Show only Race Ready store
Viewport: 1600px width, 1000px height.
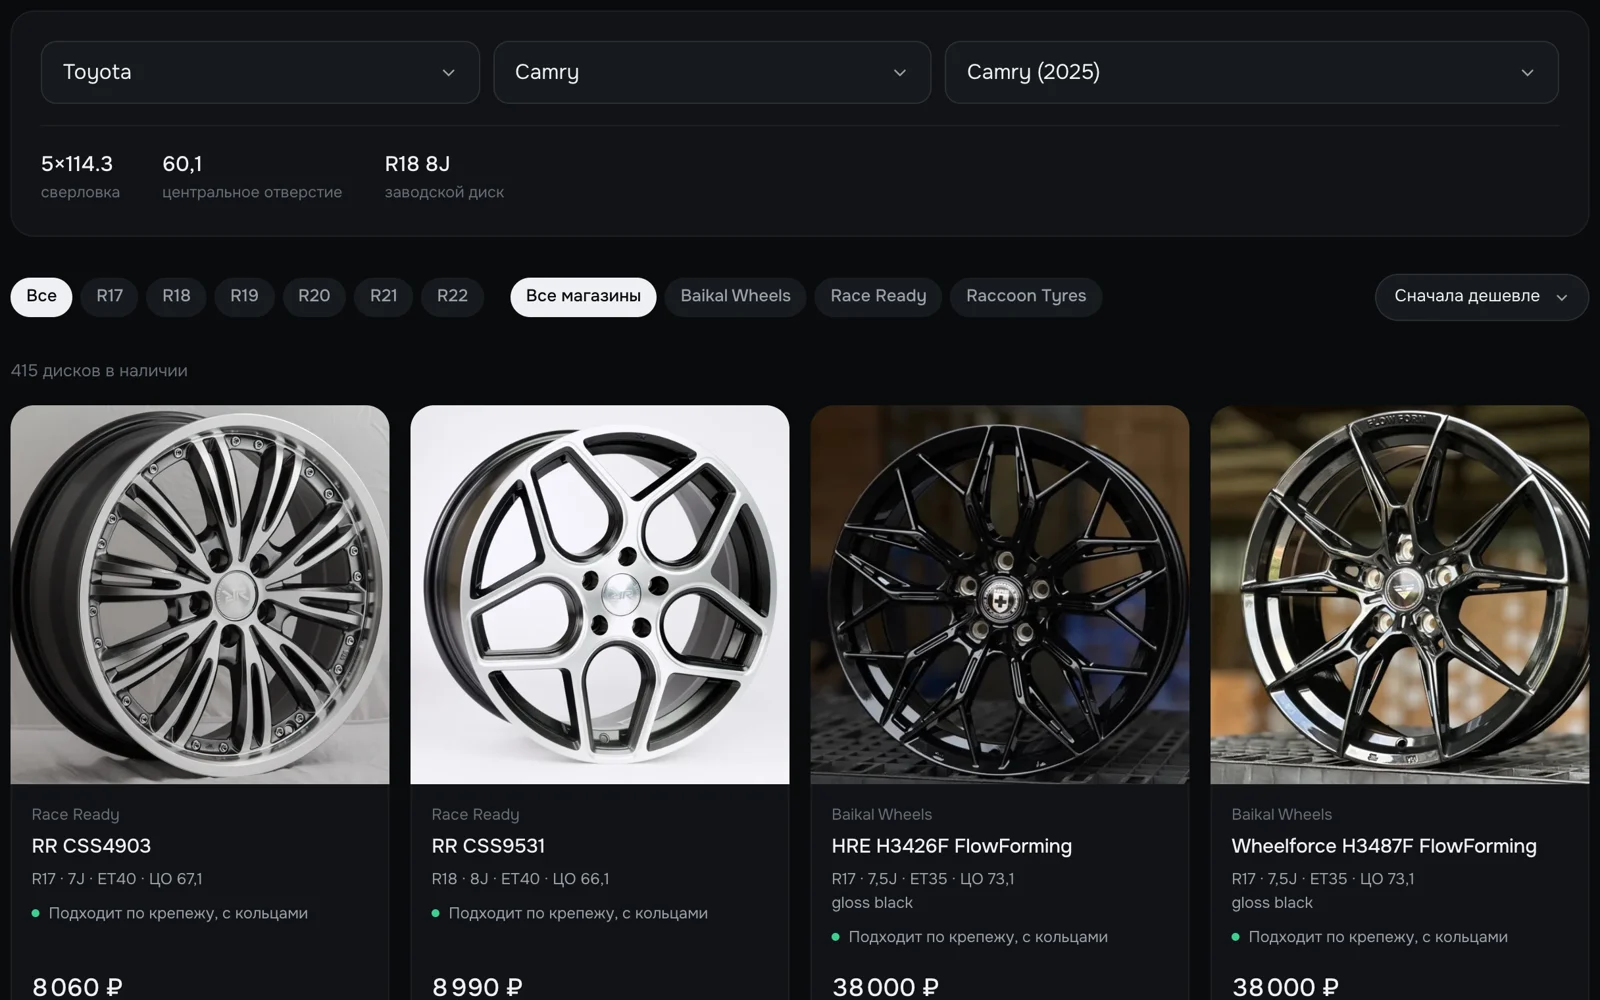pos(878,297)
